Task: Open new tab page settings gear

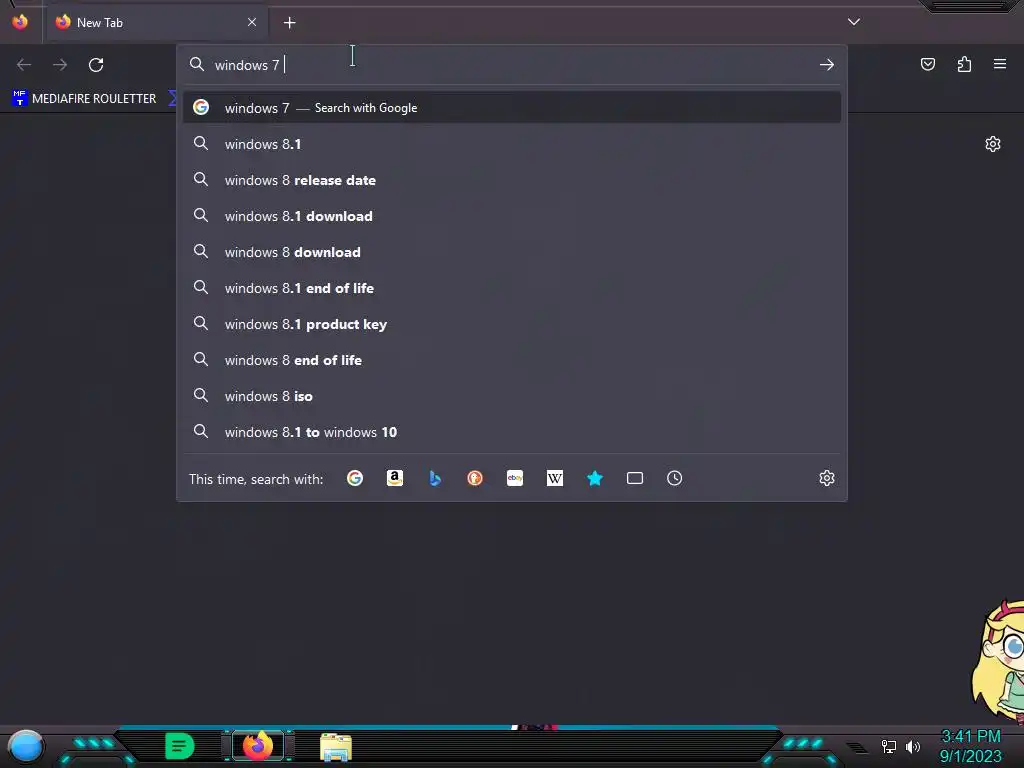Action: pos(993,144)
